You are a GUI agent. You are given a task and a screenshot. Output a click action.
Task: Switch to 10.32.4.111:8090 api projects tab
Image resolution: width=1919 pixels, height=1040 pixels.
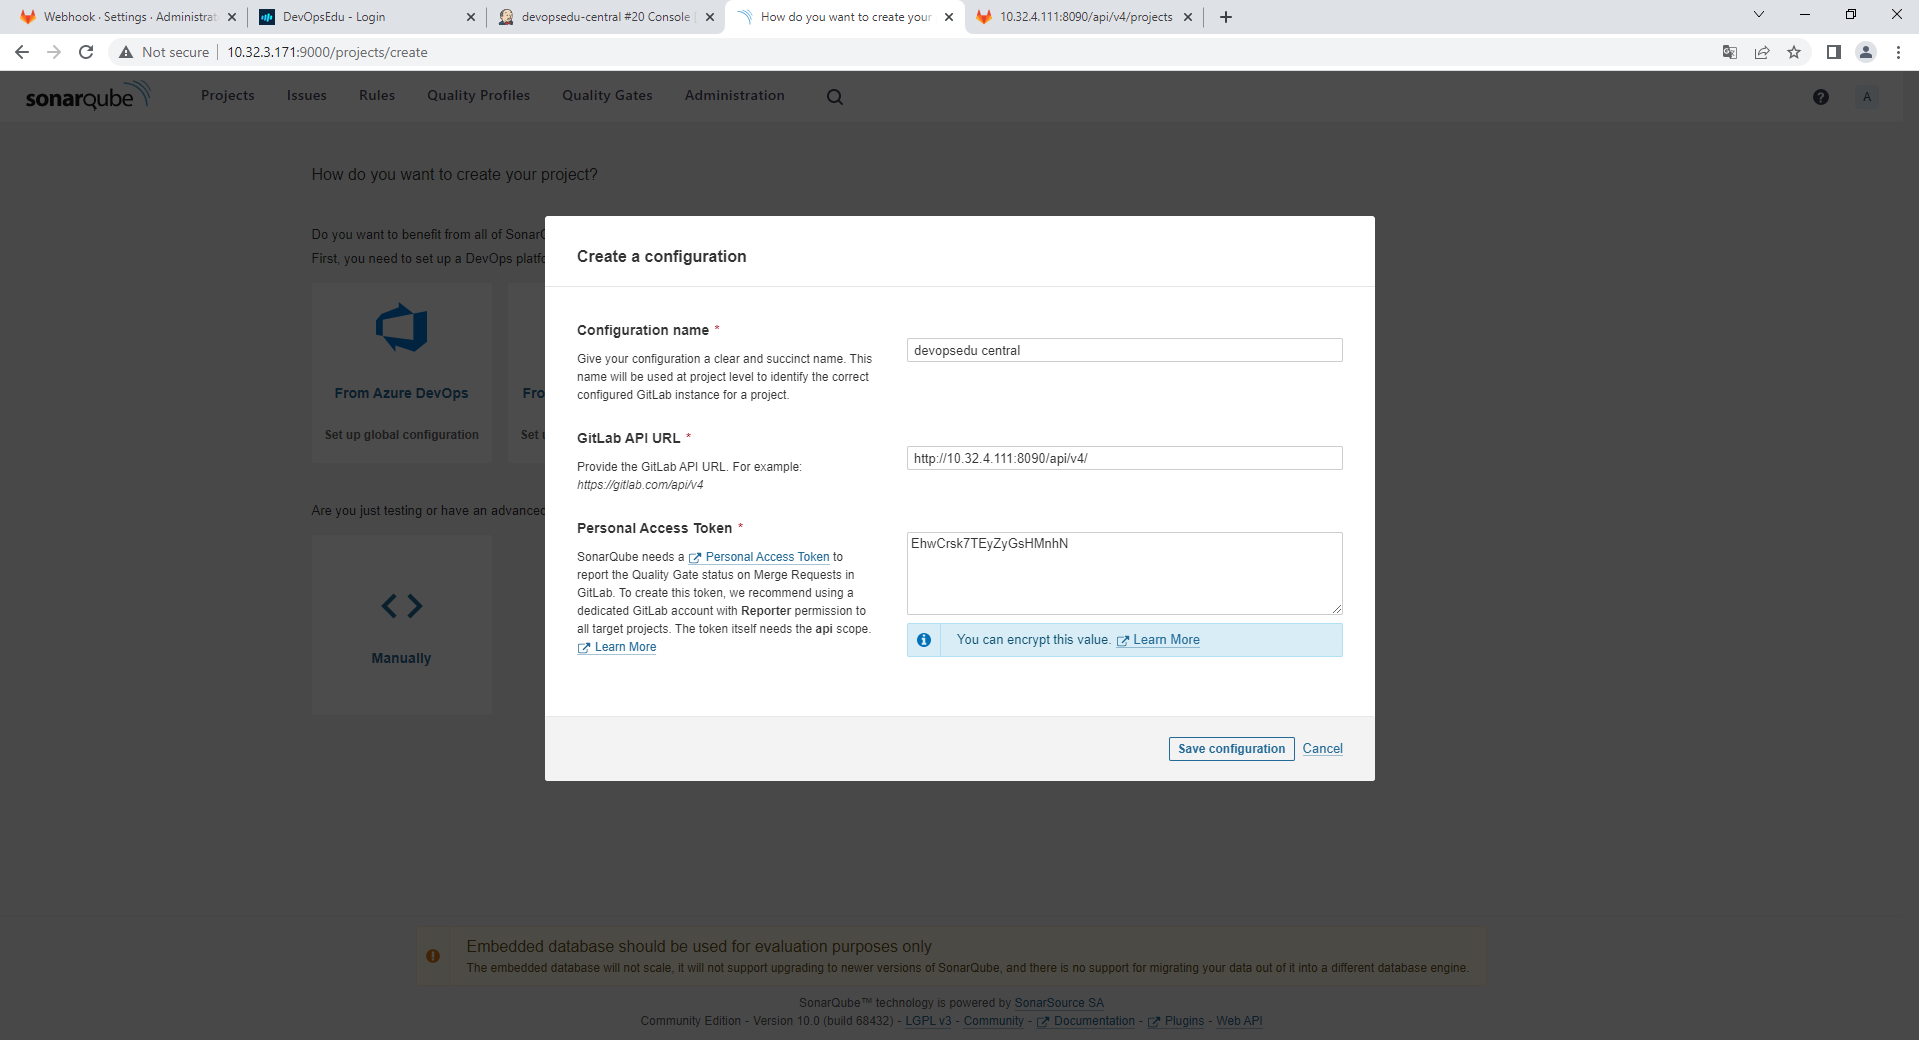point(1084,17)
